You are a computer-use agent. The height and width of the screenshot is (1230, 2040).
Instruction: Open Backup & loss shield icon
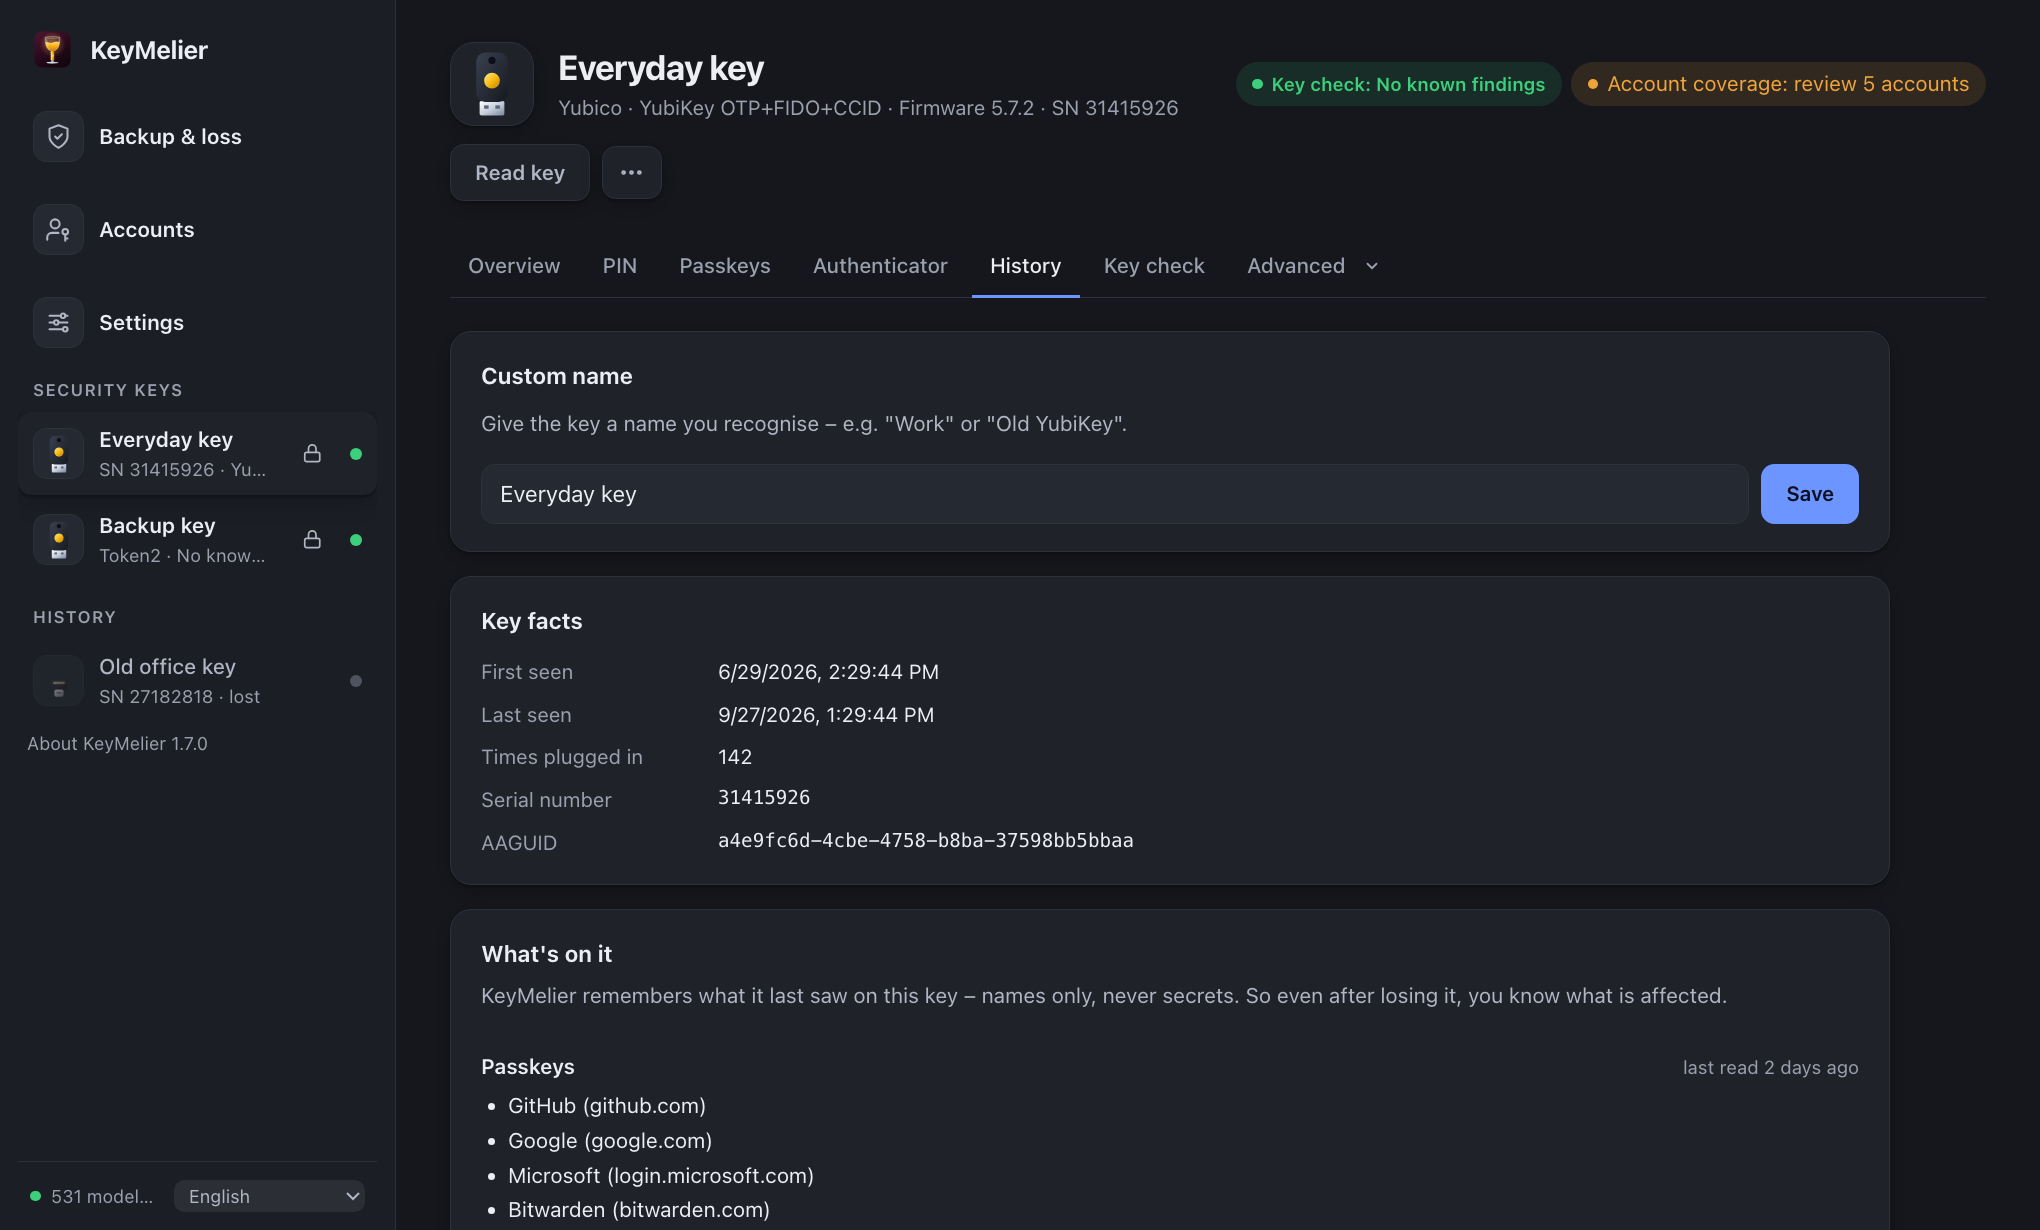pyautogui.click(x=58, y=136)
